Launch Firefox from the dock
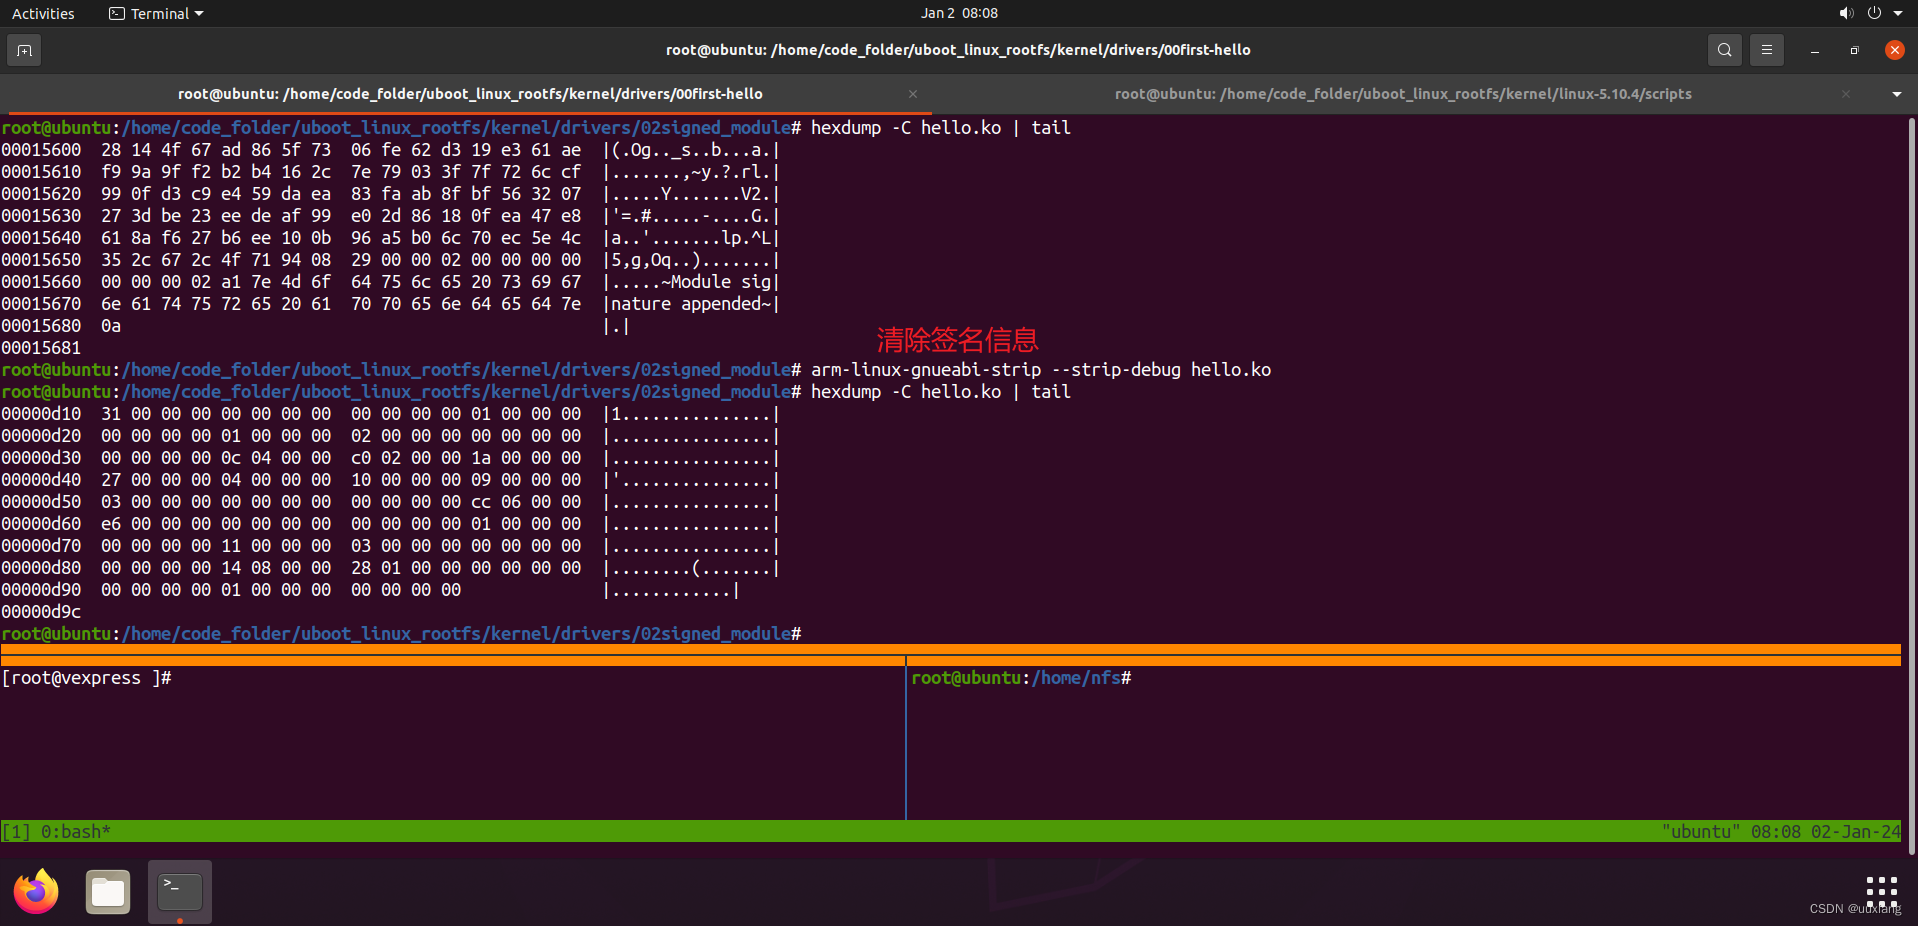Image resolution: width=1918 pixels, height=926 pixels. pyautogui.click(x=36, y=892)
